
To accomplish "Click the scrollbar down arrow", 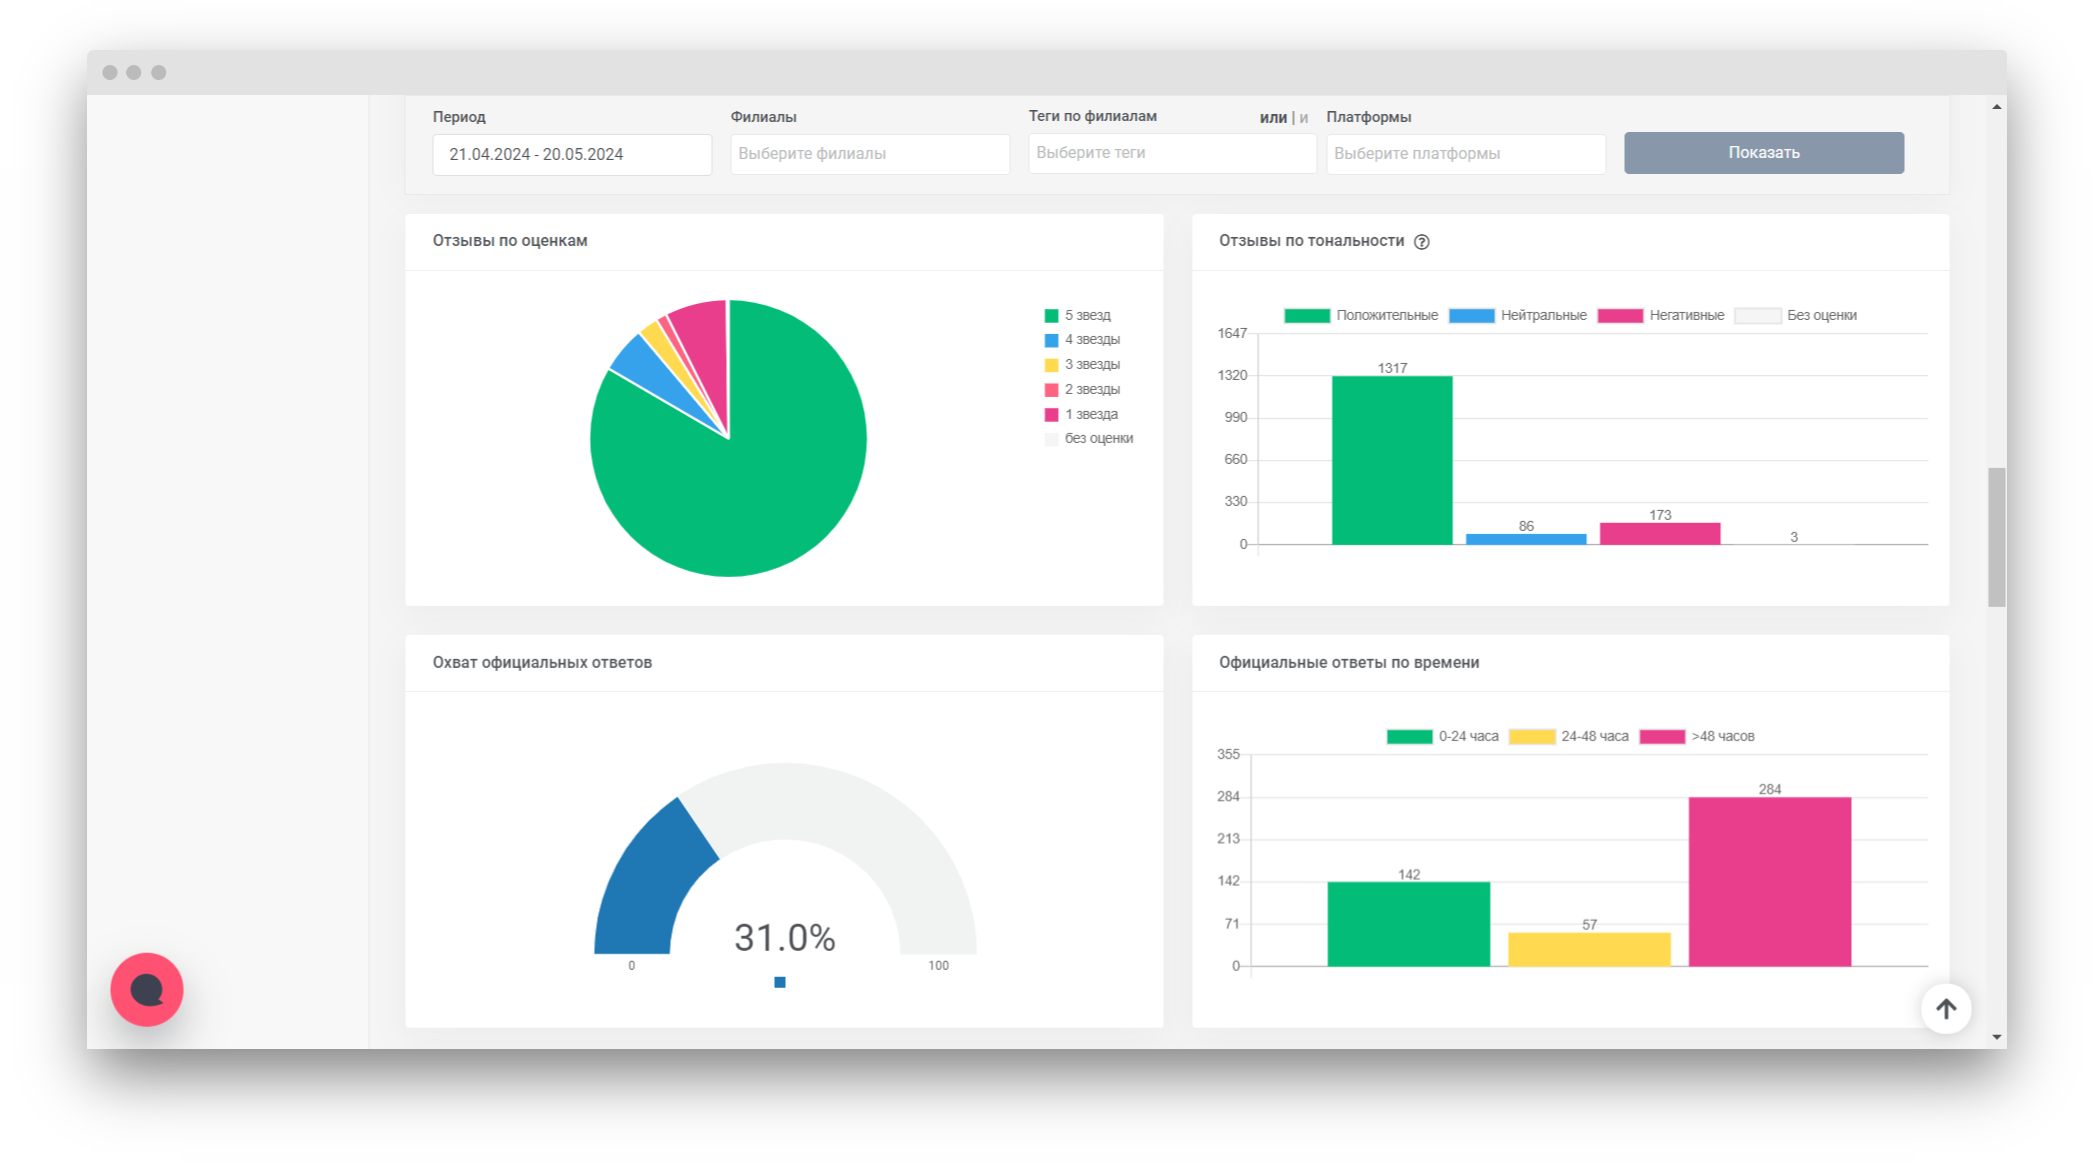I will point(1997,1038).
